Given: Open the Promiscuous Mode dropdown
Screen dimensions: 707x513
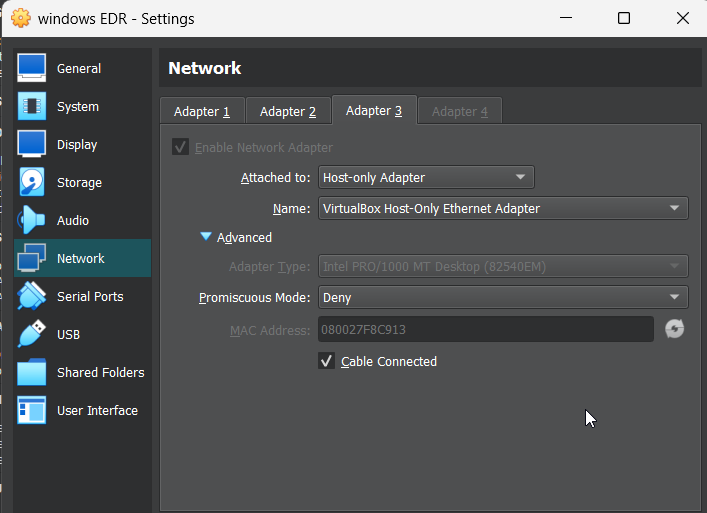Looking at the screenshot, I should (x=502, y=297).
